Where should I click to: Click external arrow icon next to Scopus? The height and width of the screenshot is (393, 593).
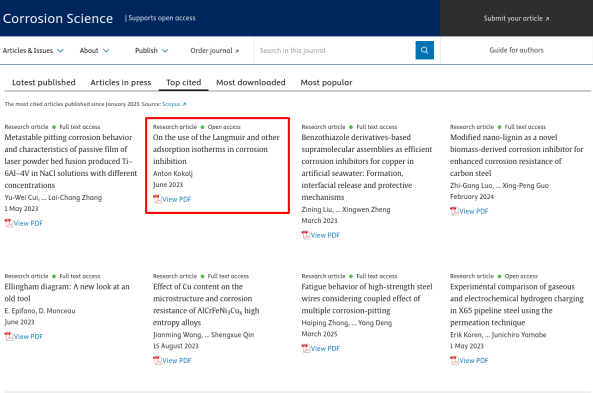(184, 104)
